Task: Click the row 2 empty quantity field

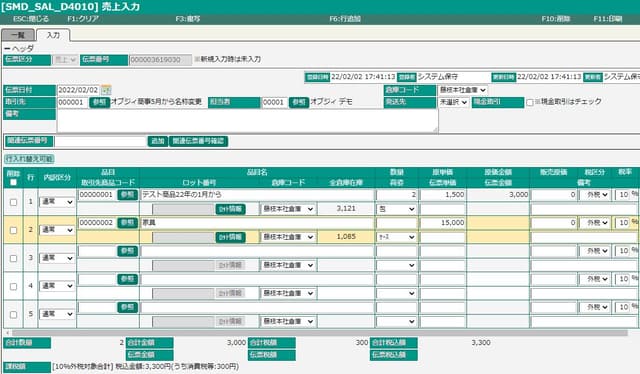Action: pos(396,223)
